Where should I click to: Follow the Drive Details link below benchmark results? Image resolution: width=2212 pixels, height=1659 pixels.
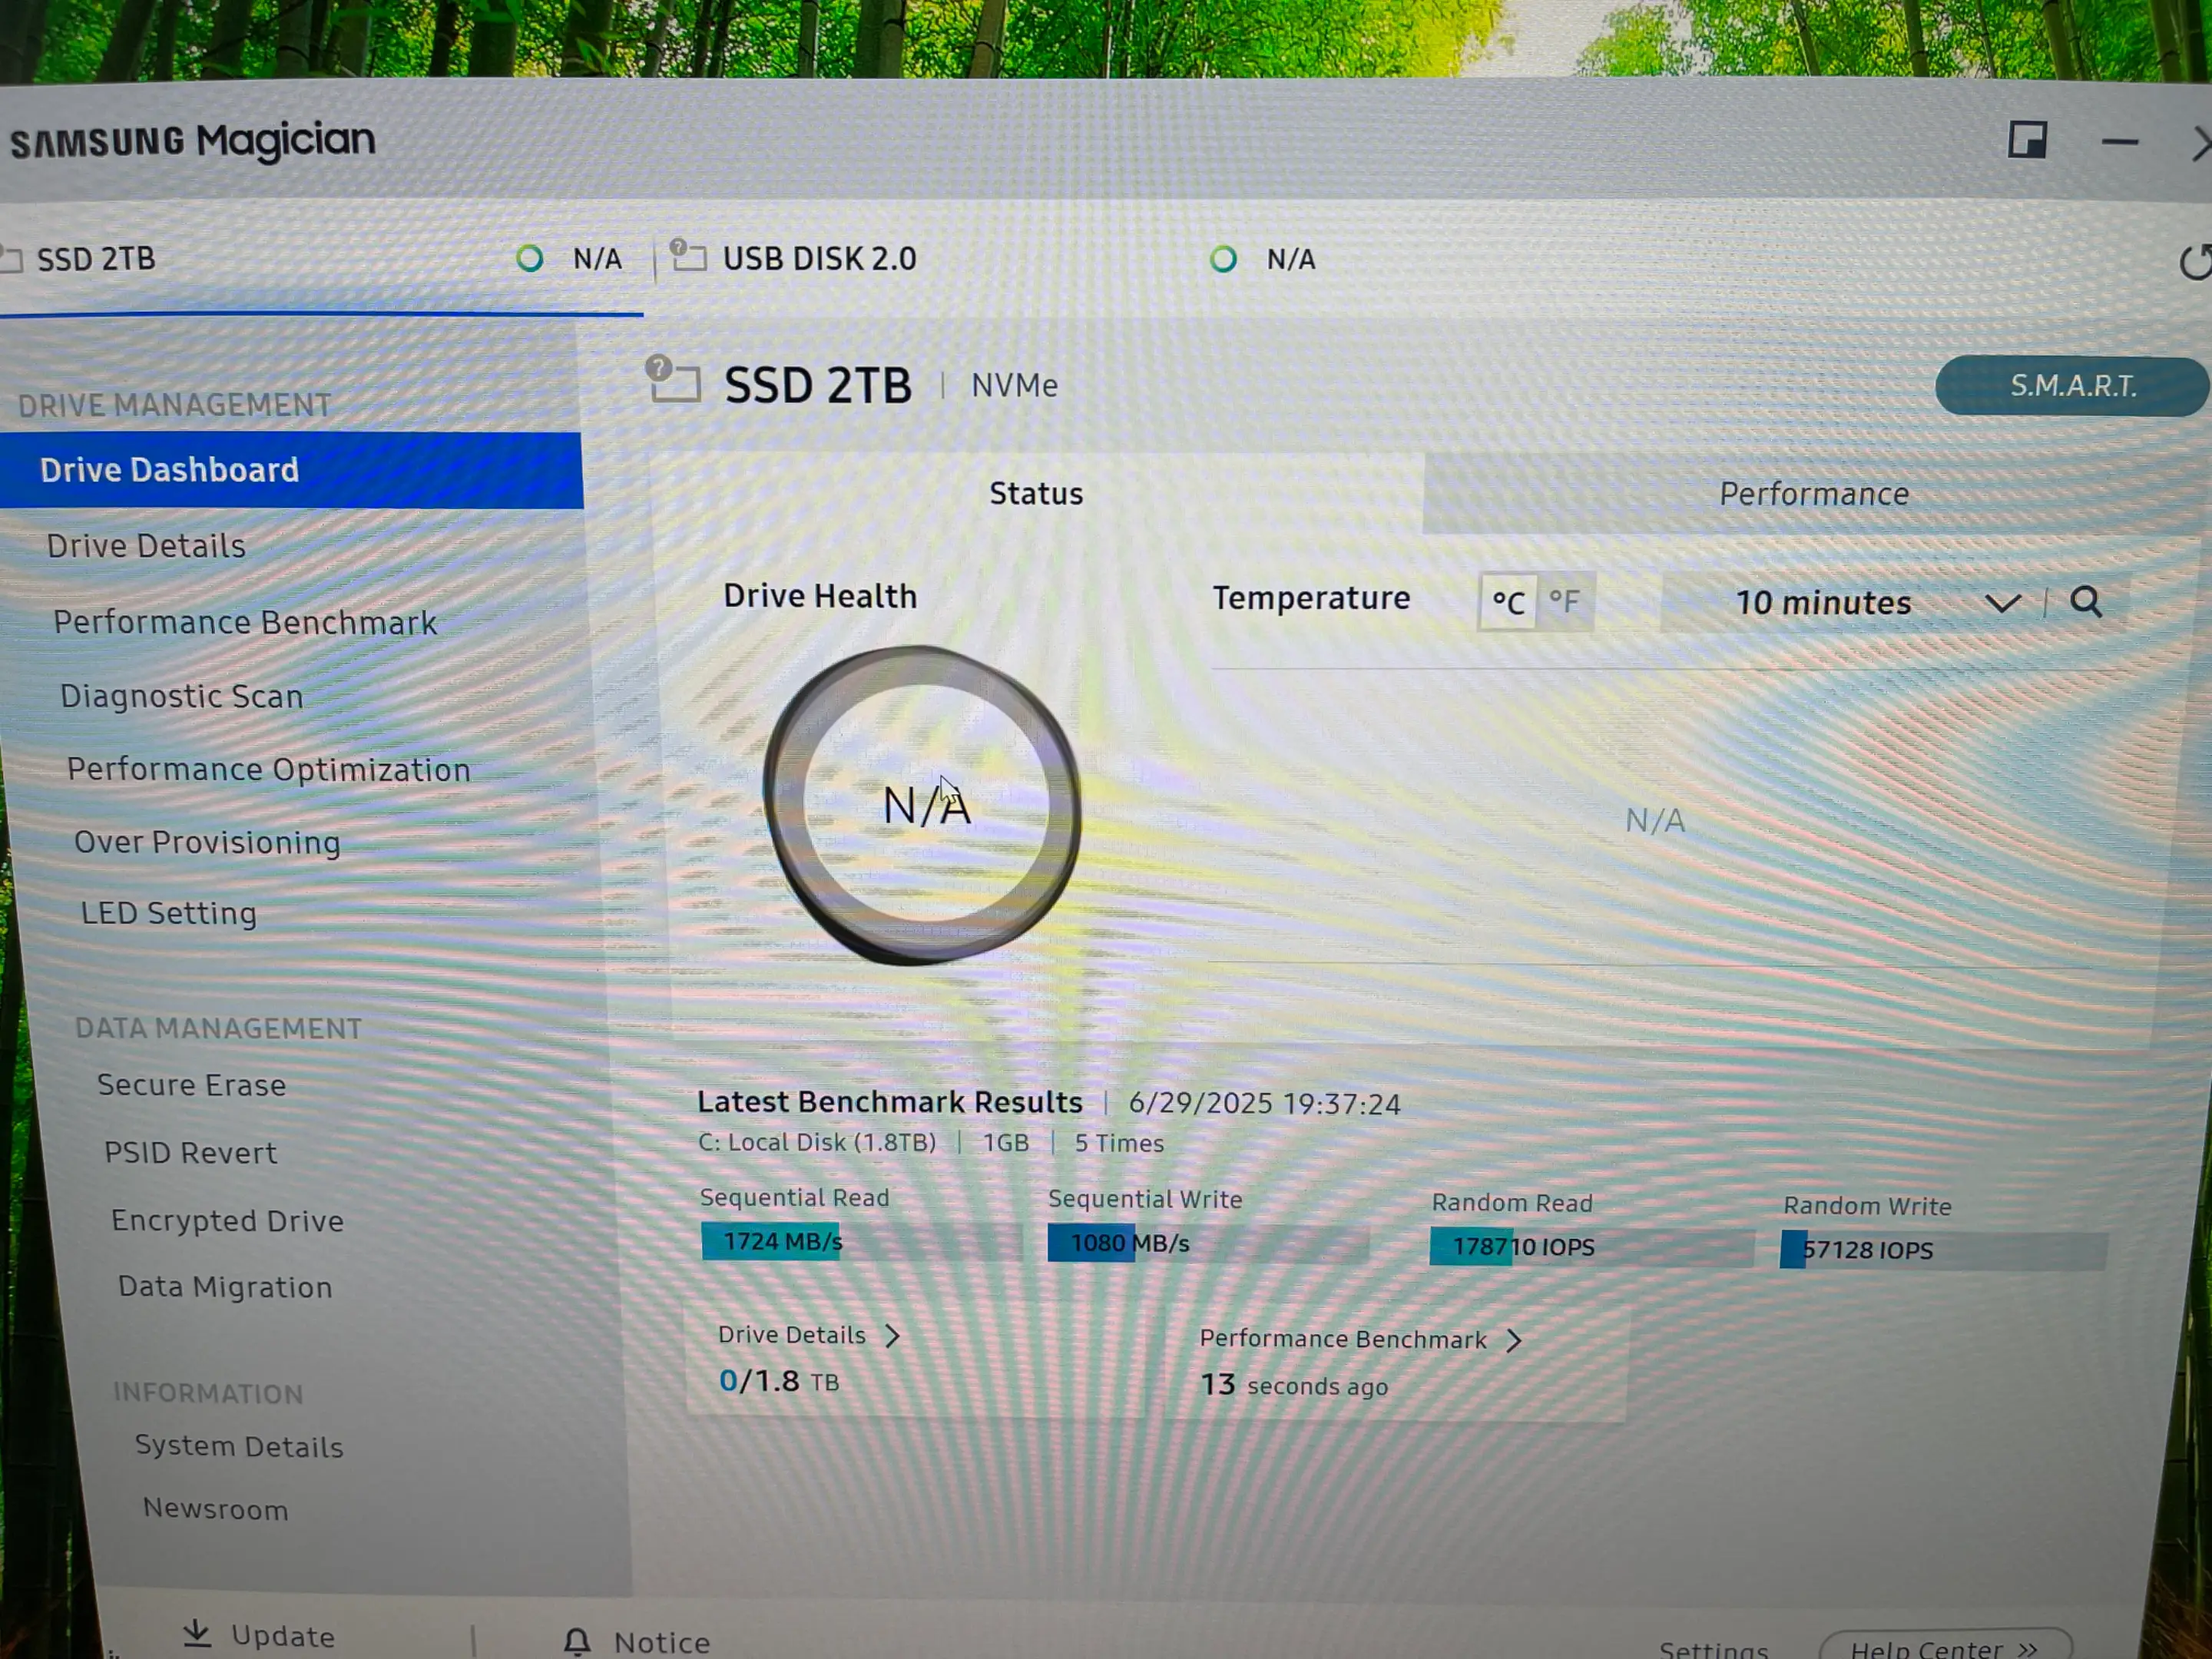[809, 1335]
